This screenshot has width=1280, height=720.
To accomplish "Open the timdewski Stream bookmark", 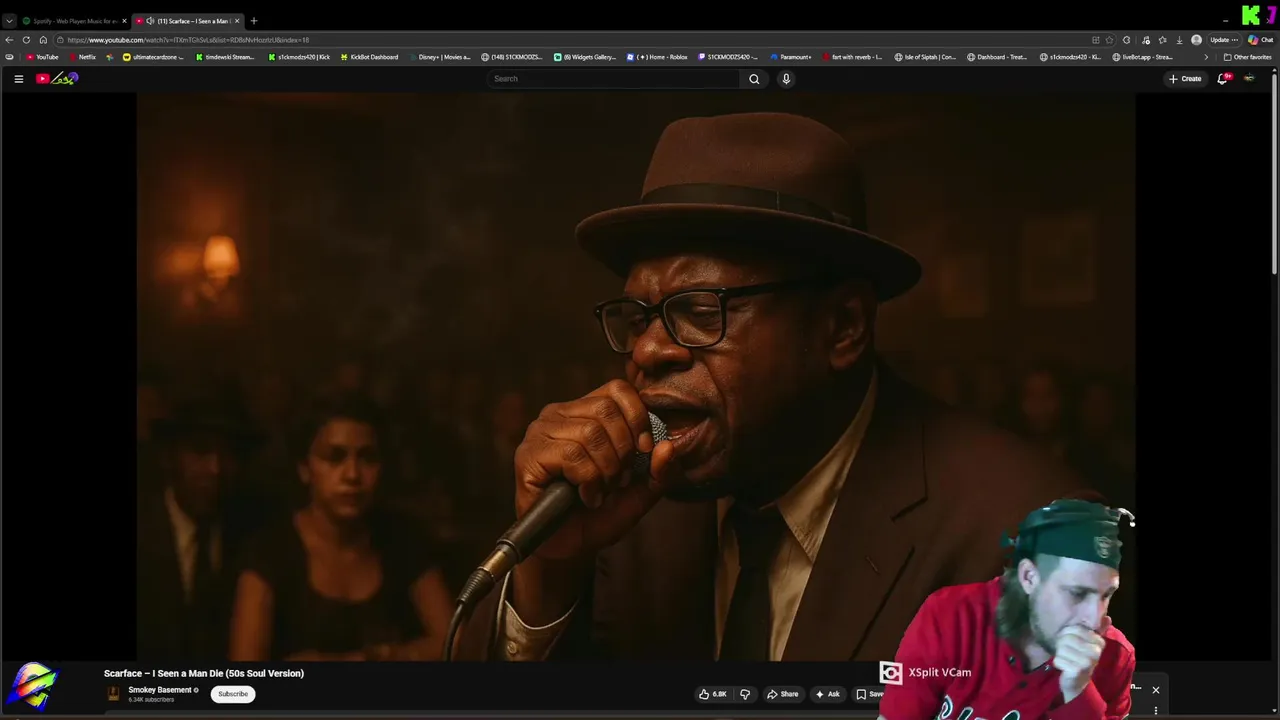I will (225, 57).
